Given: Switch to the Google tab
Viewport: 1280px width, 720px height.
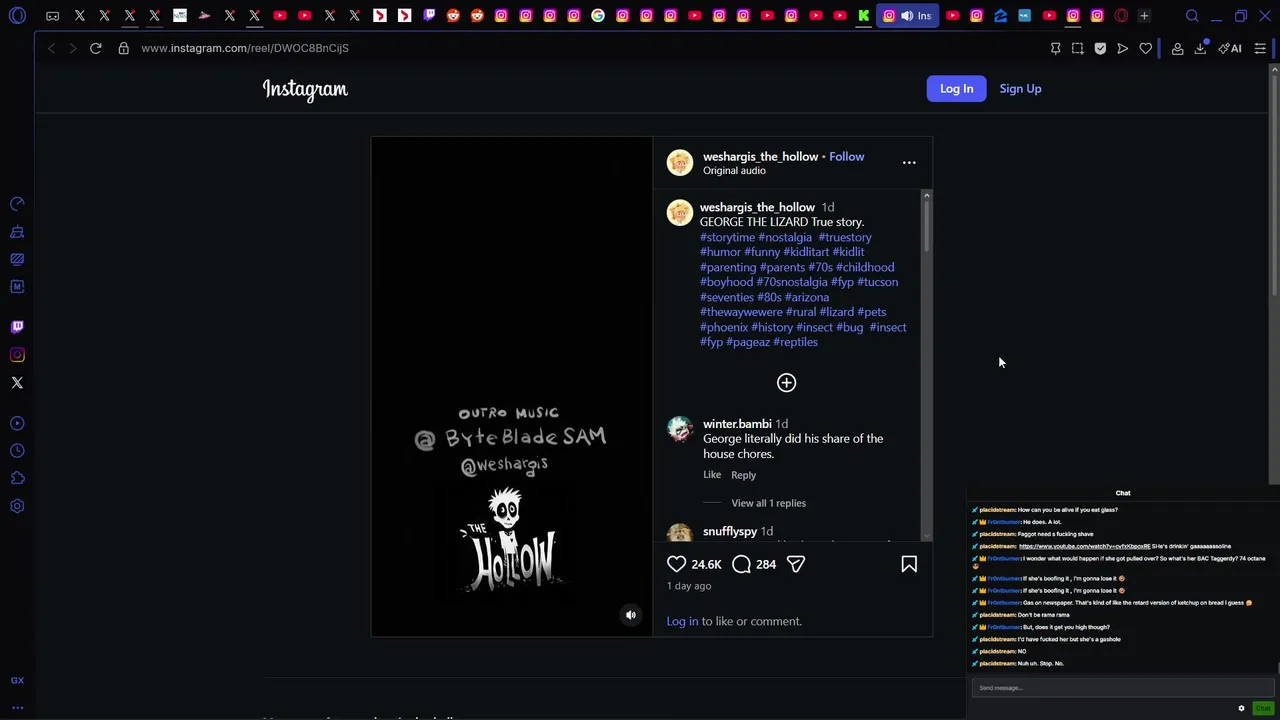Looking at the screenshot, I should coord(598,16).
